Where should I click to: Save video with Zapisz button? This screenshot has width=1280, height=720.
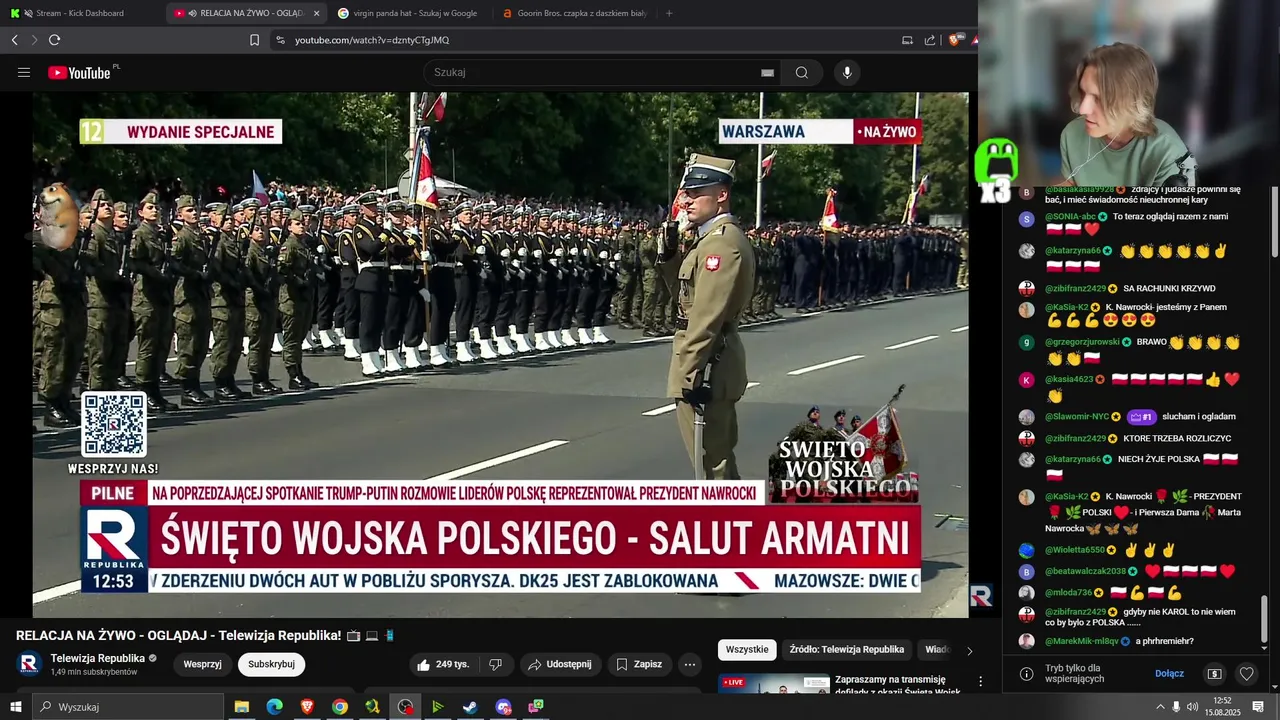click(639, 664)
